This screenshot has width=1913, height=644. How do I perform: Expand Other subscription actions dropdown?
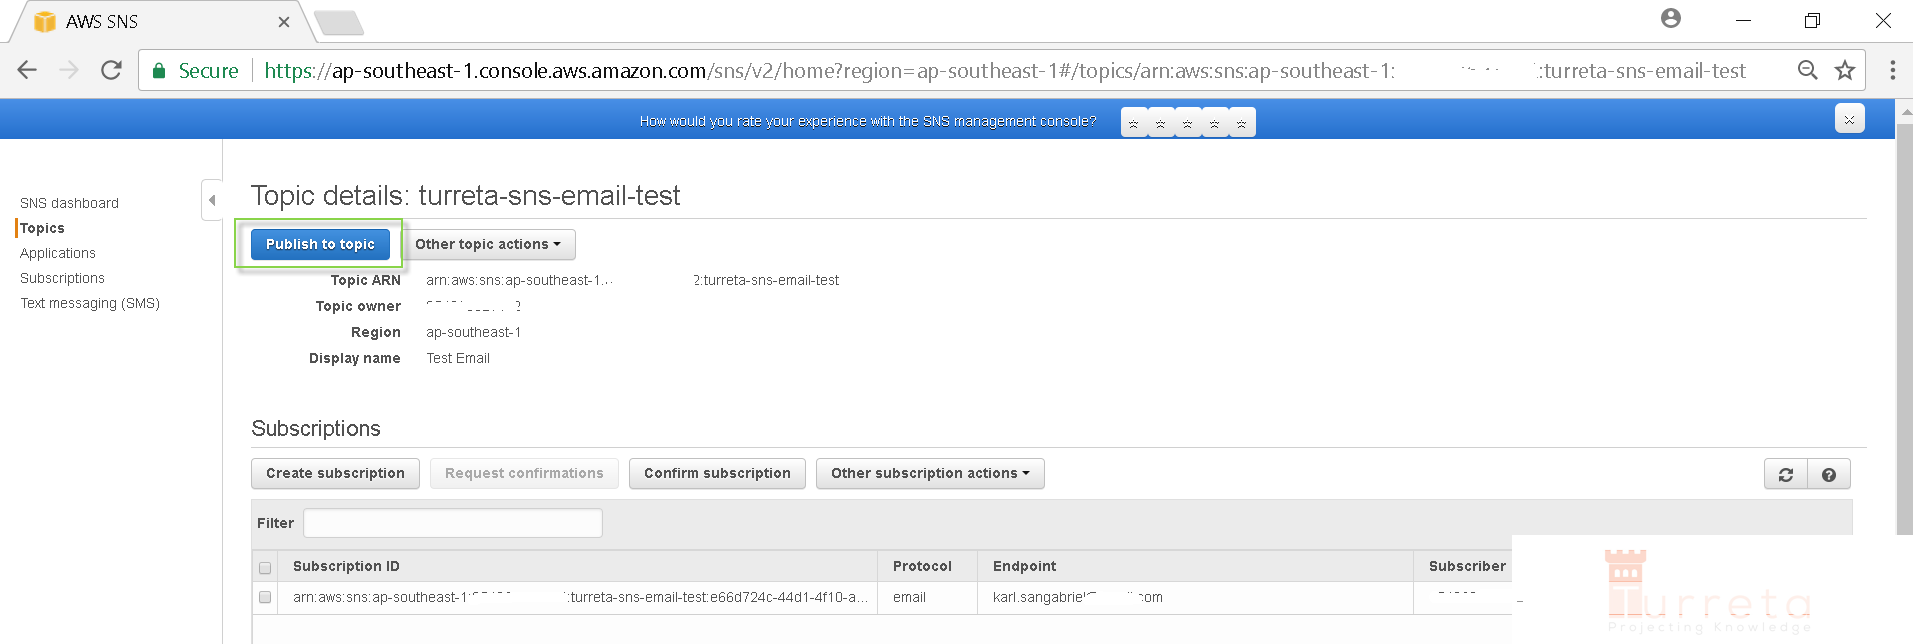pos(930,473)
